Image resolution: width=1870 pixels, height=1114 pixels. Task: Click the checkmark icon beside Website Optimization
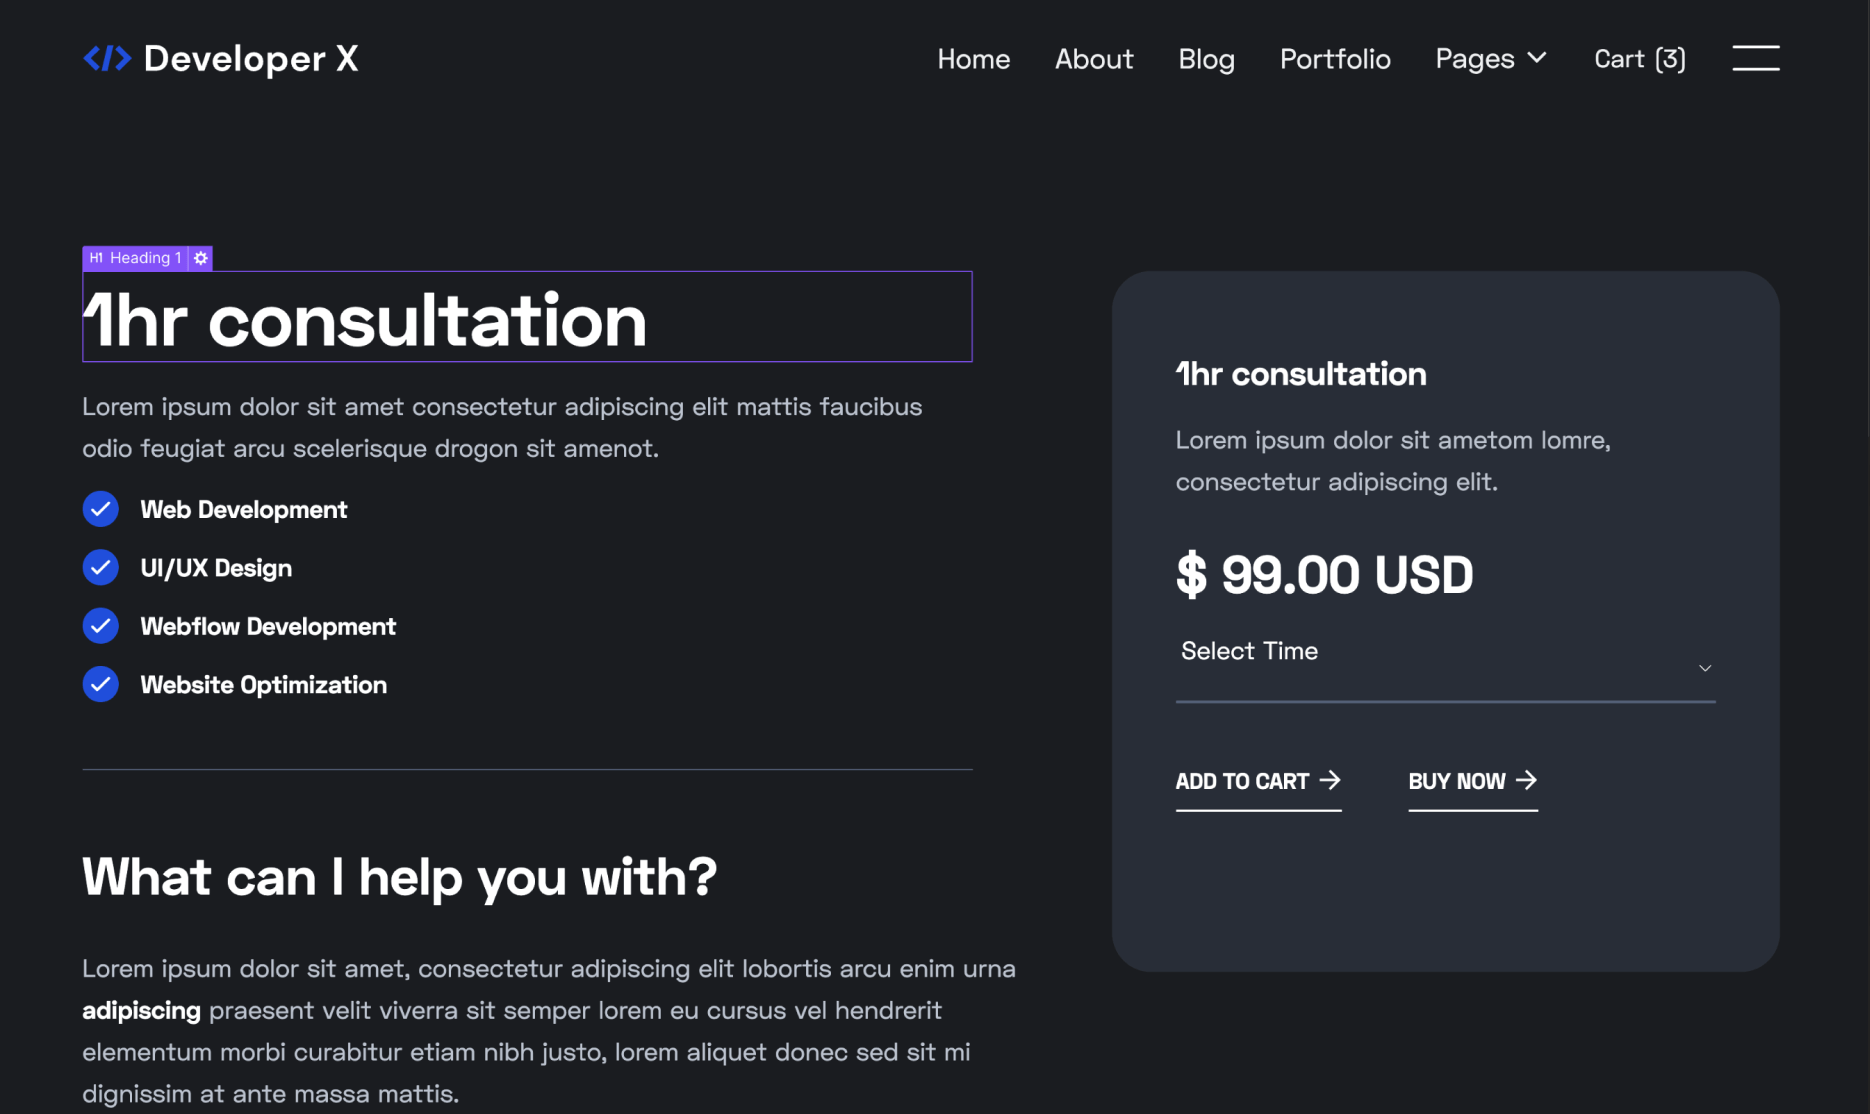[x=100, y=684]
